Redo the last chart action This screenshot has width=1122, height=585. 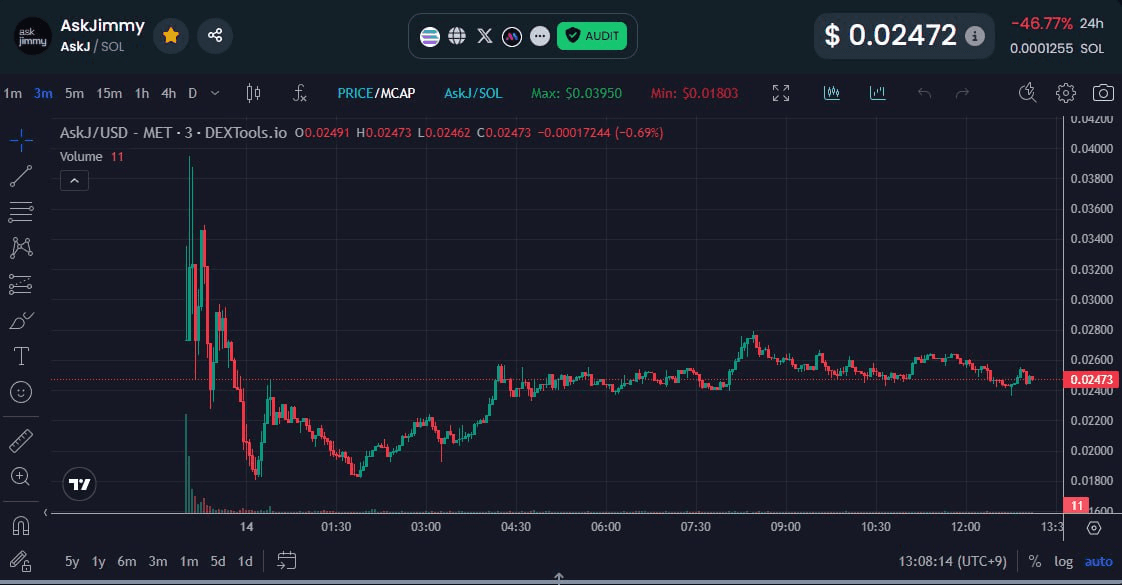pos(962,93)
